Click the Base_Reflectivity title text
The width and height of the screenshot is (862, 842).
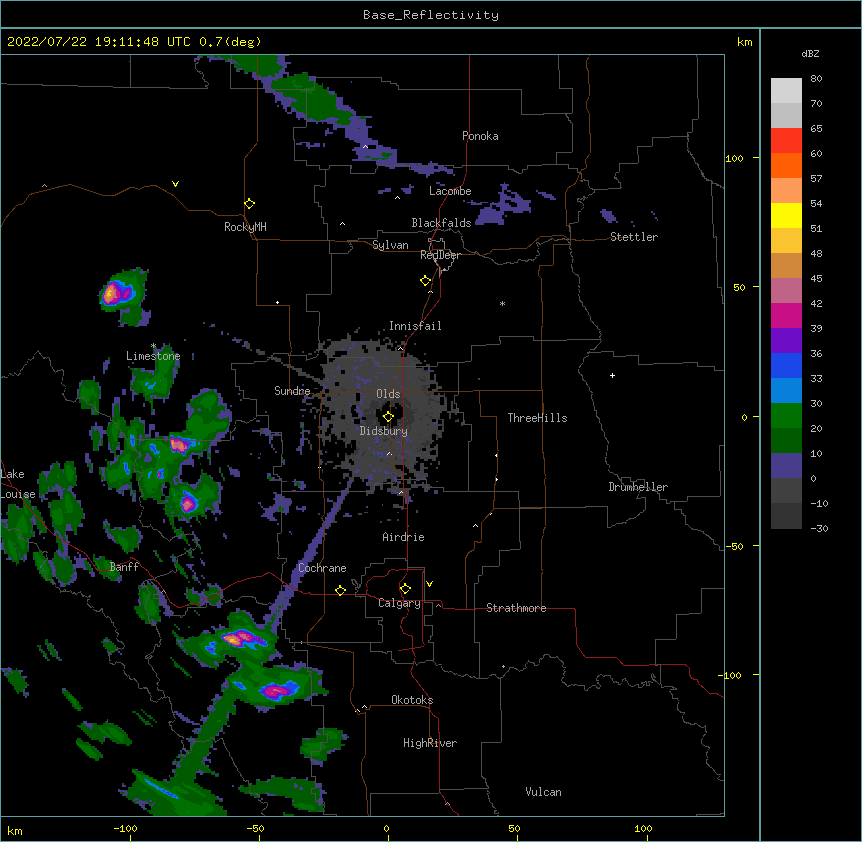pyautogui.click(x=431, y=15)
